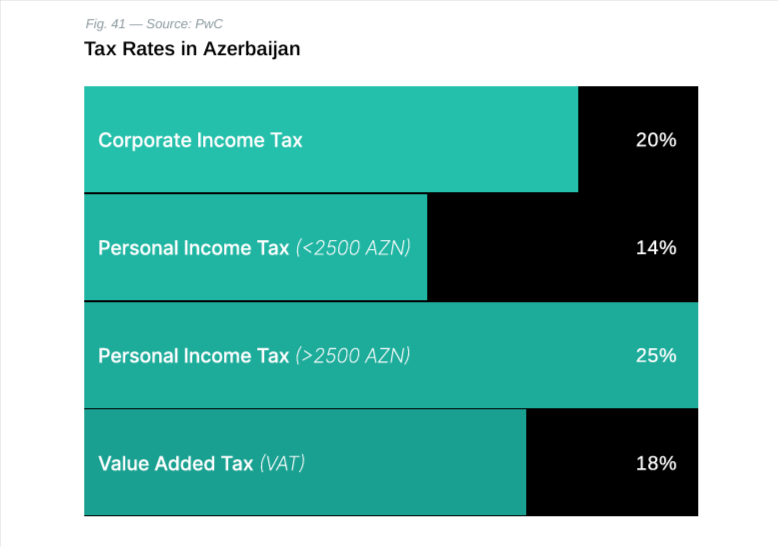
Task: Select the italic "(<2500 AZN)" text
Action: pyautogui.click(x=353, y=248)
